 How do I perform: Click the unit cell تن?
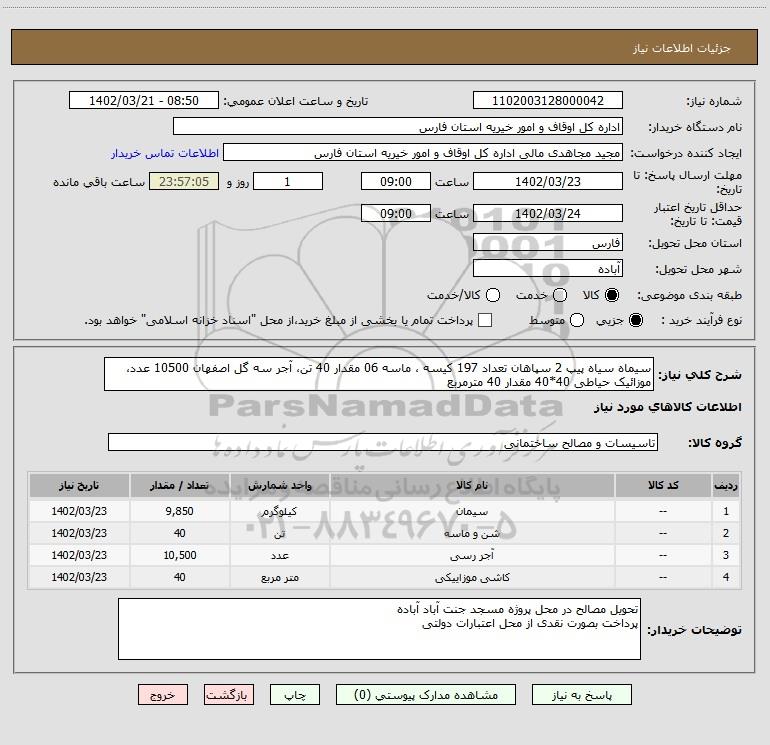pyautogui.click(x=279, y=533)
